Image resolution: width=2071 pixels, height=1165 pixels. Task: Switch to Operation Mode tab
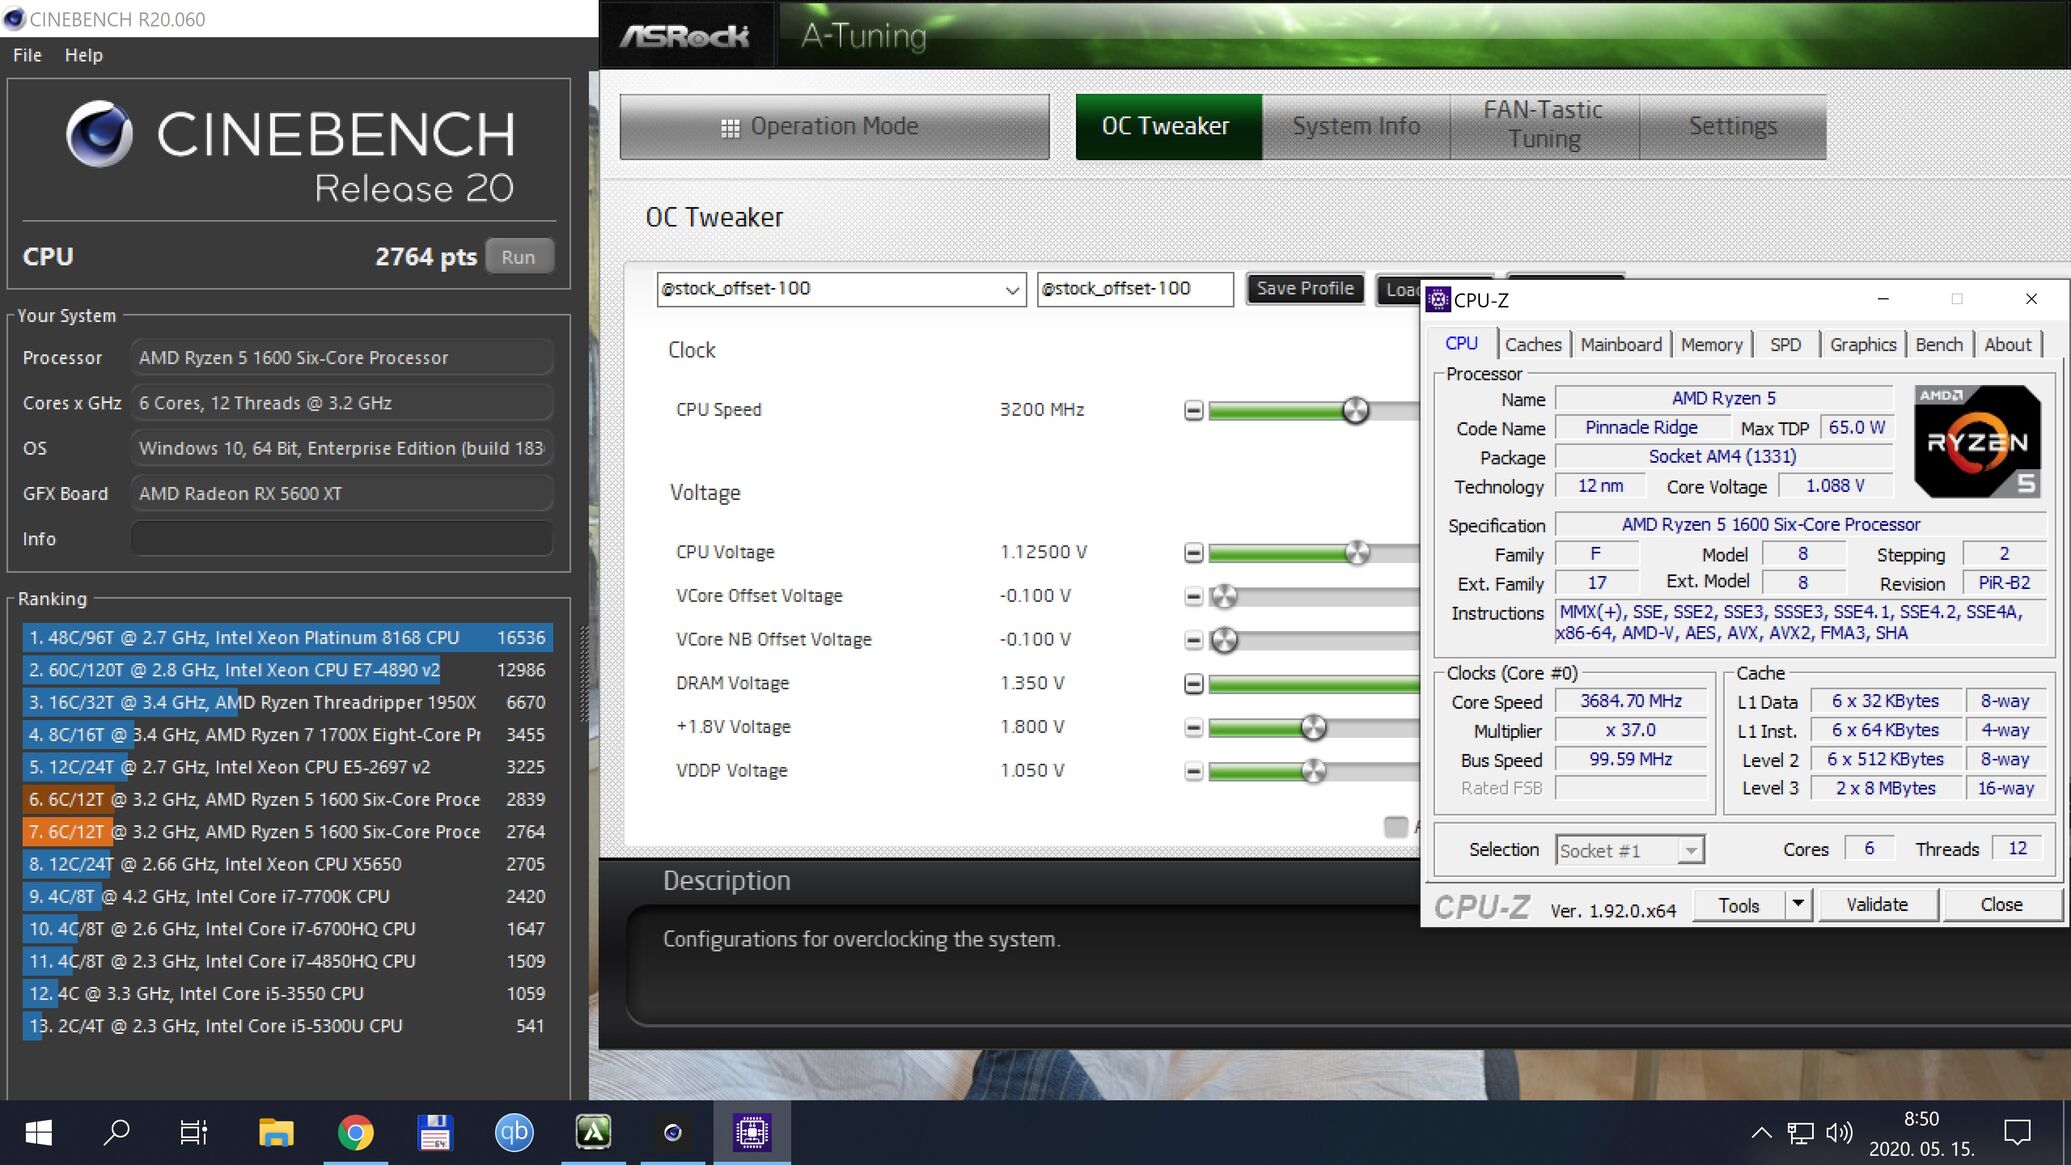(x=834, y=127)
